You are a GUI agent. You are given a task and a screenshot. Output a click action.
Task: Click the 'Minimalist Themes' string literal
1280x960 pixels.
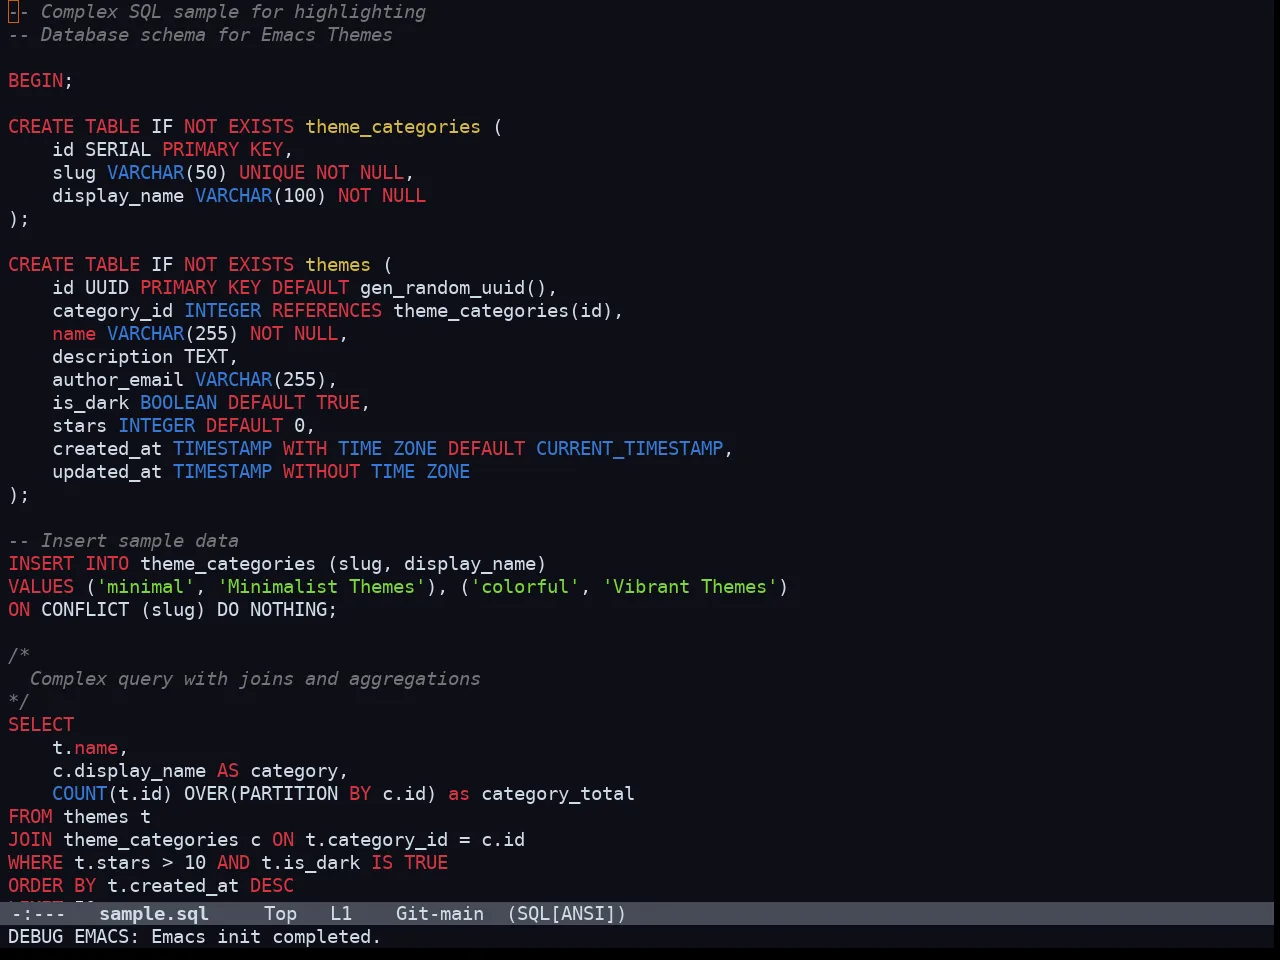321,587
